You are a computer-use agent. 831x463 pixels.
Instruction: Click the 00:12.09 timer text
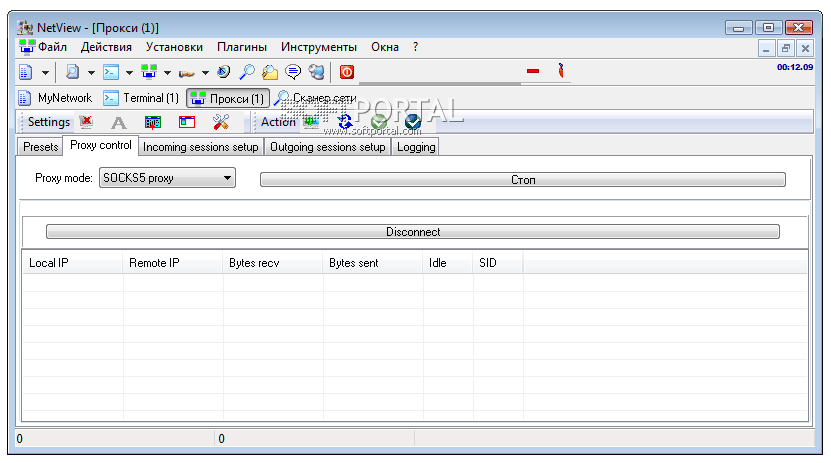(x=795, y=67)
